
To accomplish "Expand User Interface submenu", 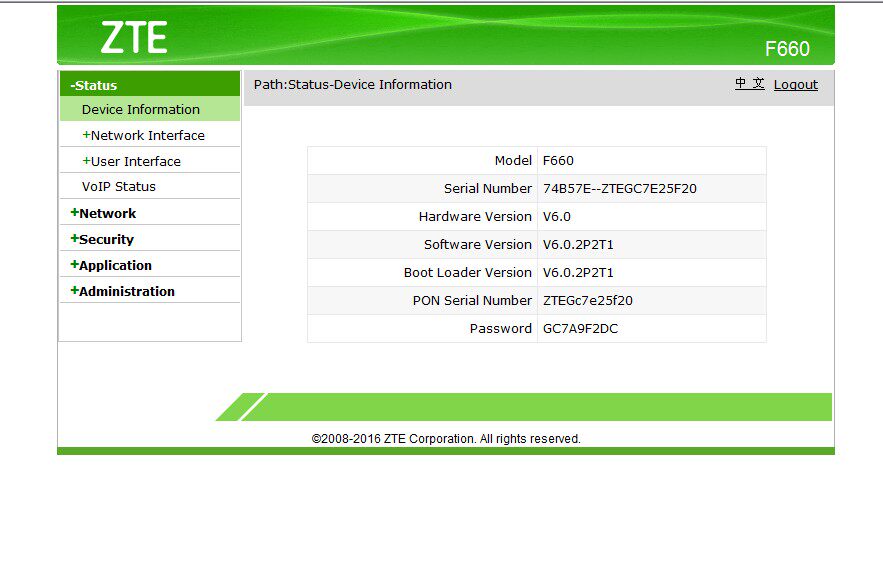I will (x=132, y=161).
